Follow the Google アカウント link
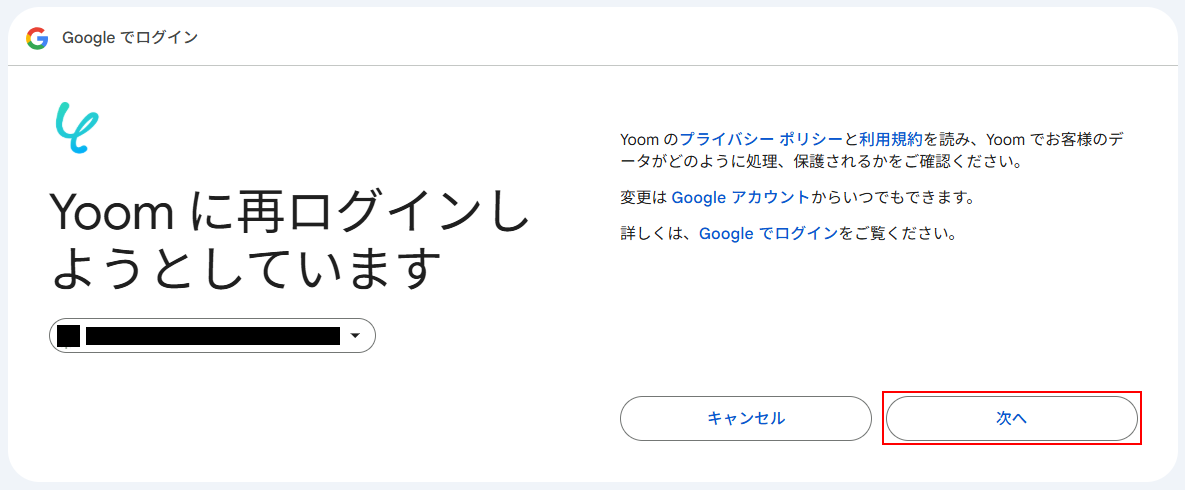This screenshot has width=1185, height=490. click(740, 197)
